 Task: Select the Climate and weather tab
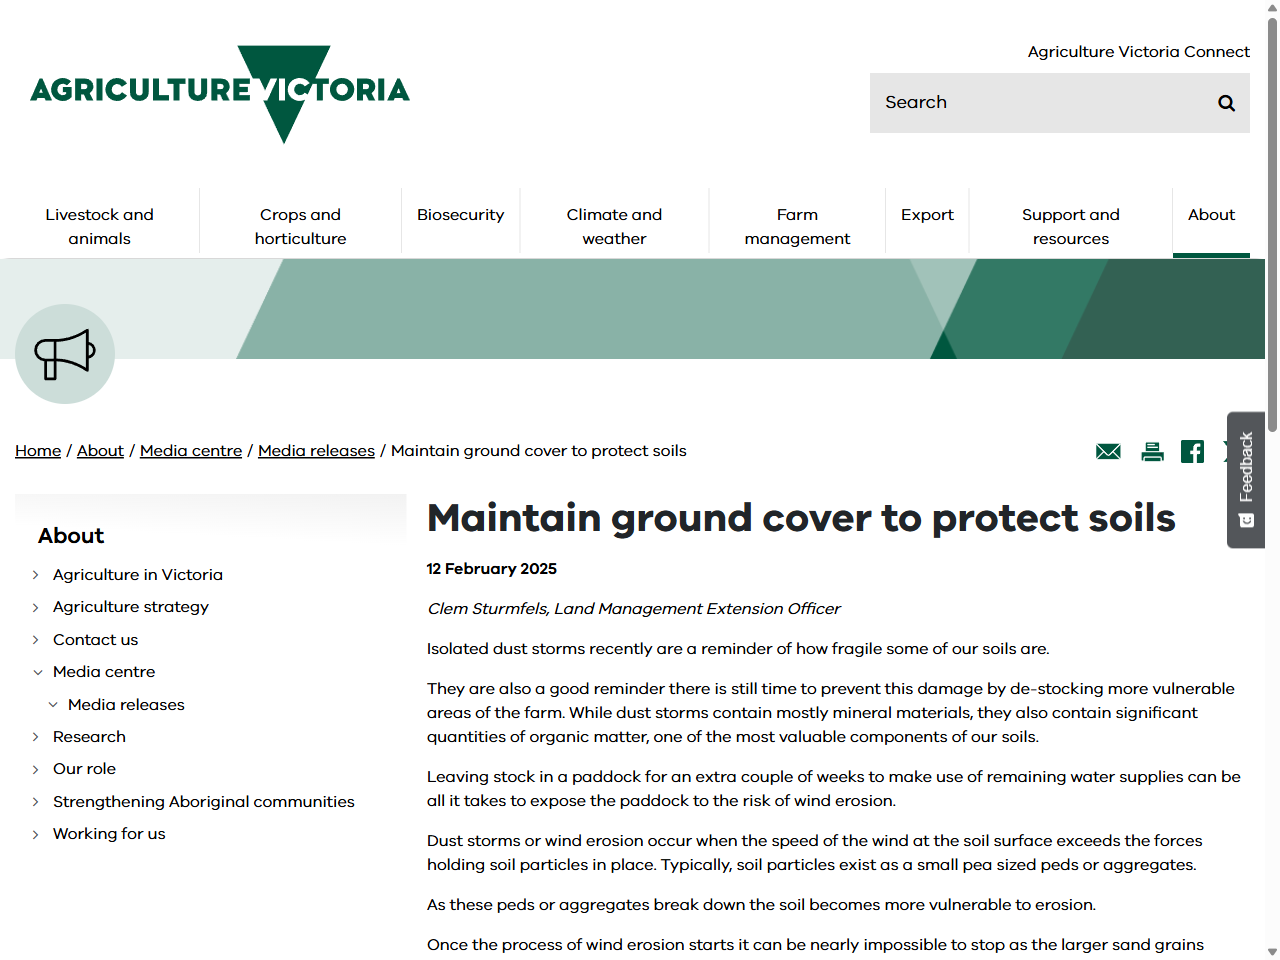click(614, 226)
